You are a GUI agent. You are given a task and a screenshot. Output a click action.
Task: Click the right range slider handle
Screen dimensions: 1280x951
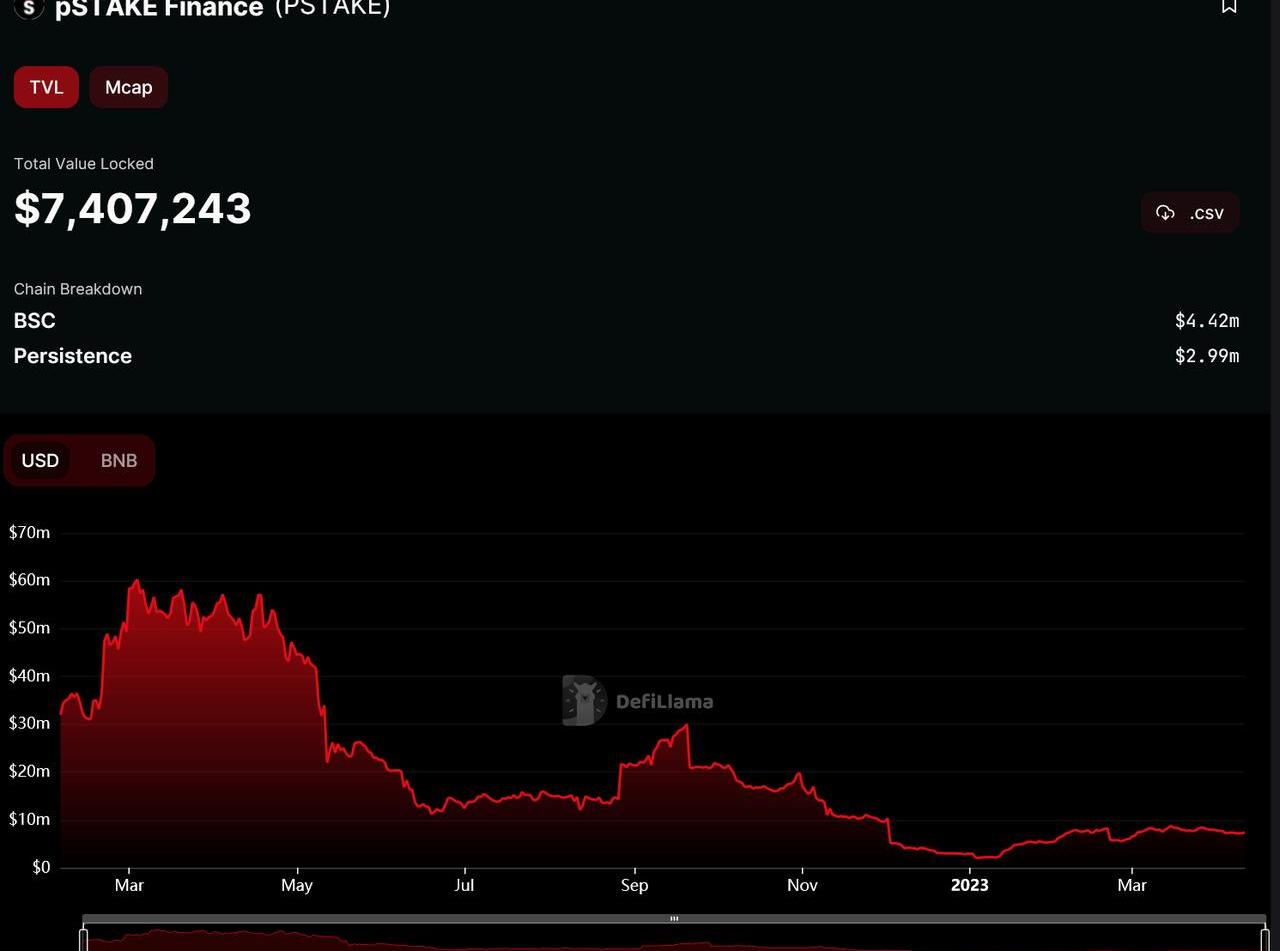[x=1264, y=939]
